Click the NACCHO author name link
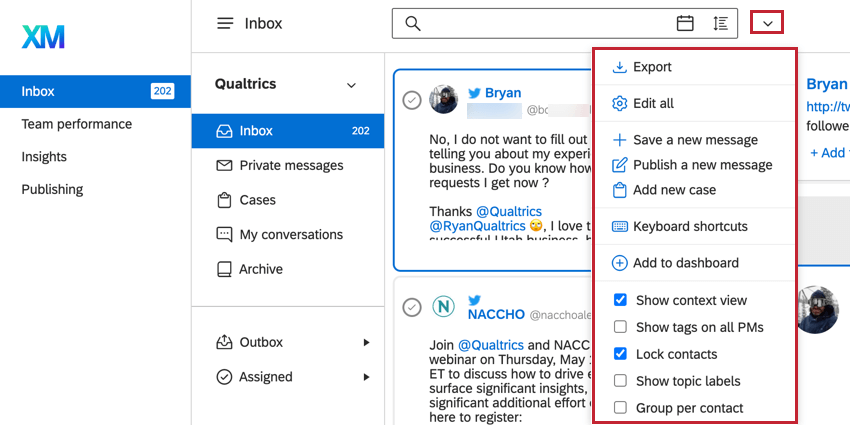This screenshot has width=850, height=425. click(x=497, y=315)
